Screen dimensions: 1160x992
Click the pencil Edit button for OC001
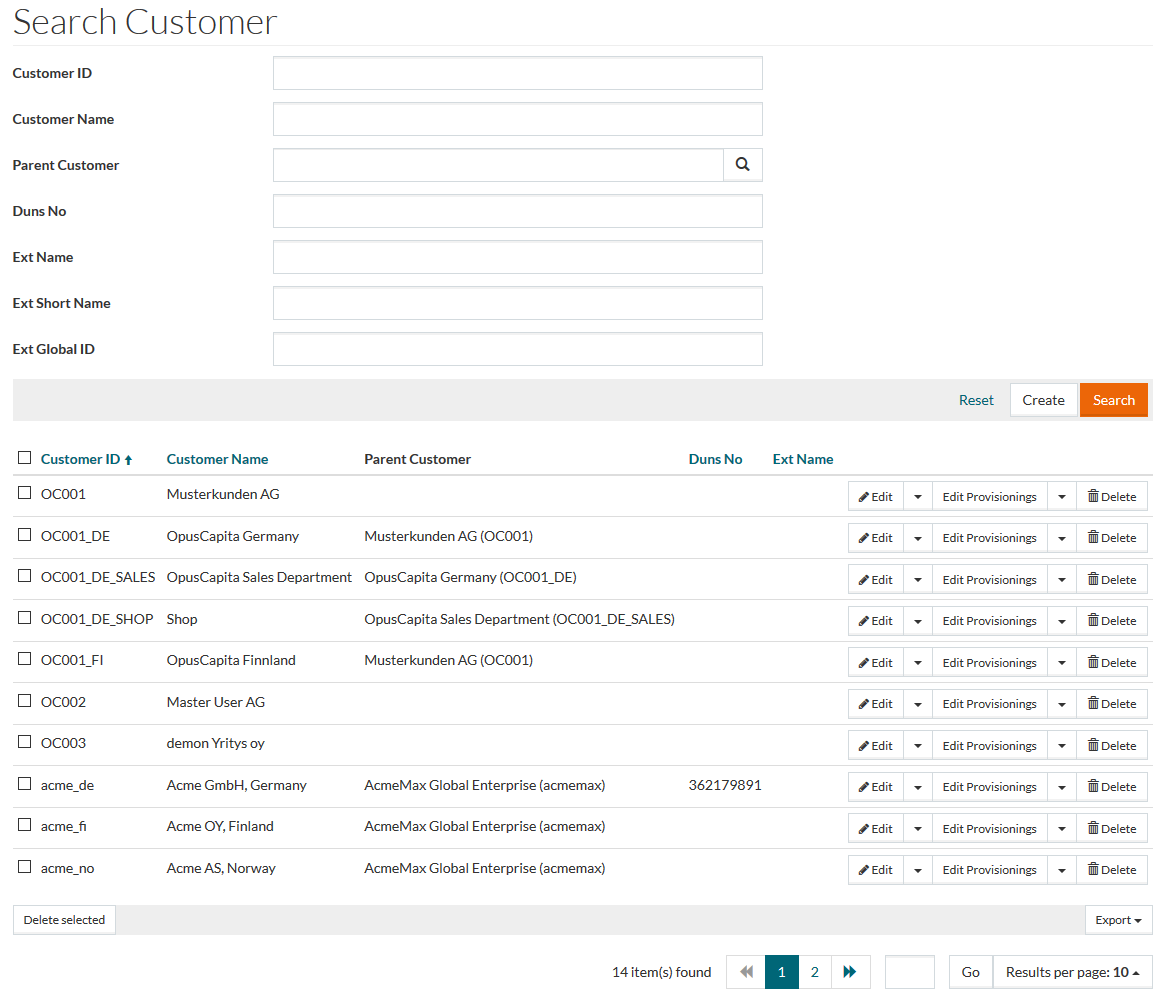[x=875, y=496]
